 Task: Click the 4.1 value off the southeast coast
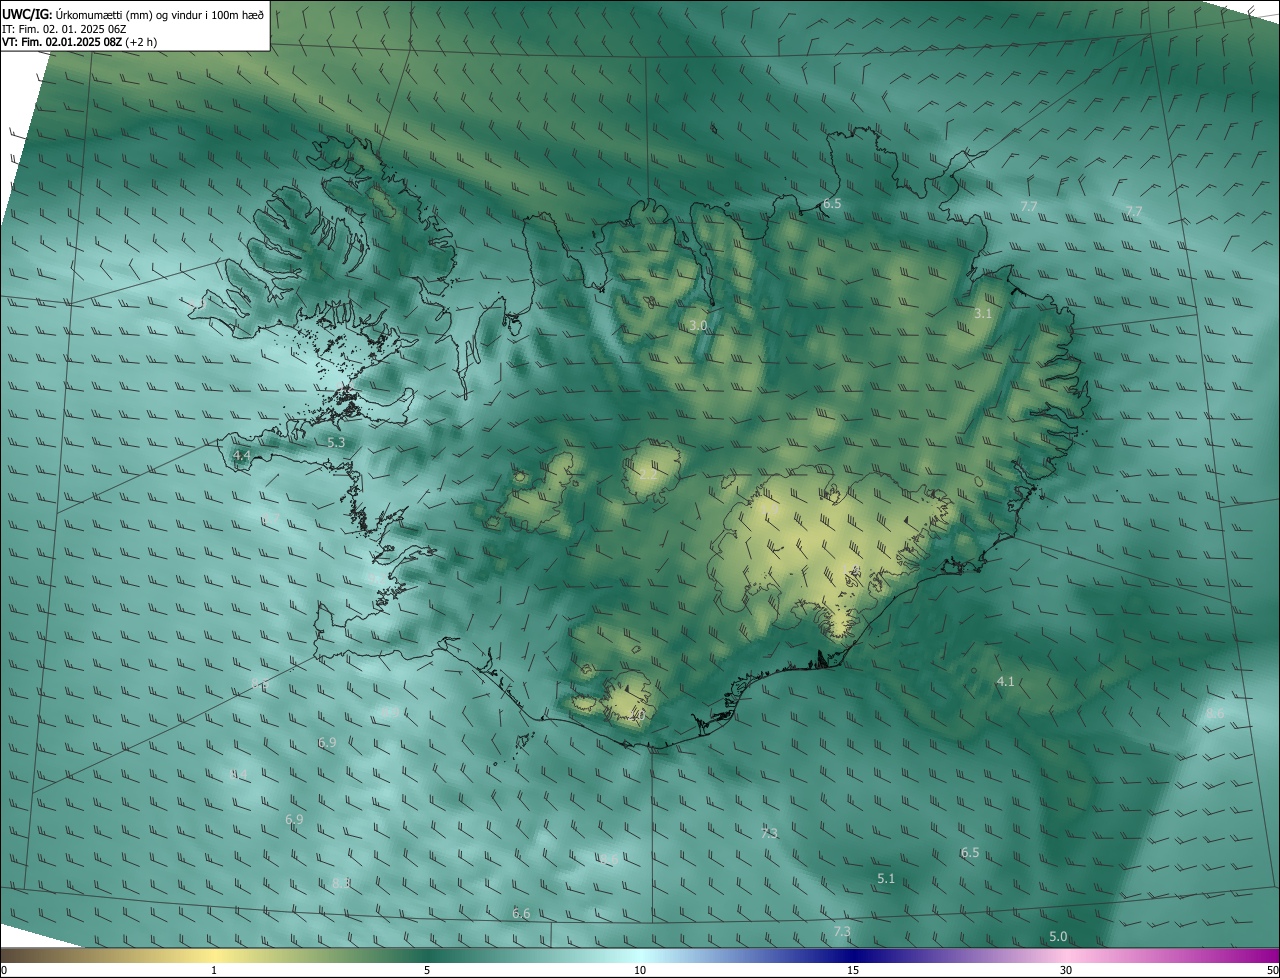[1006, 682]
